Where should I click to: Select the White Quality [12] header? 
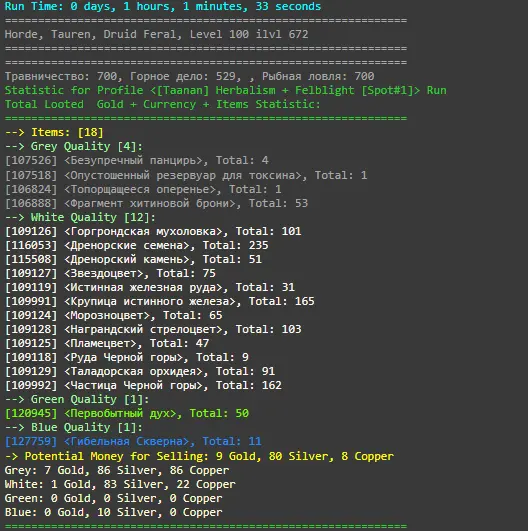[80, 217]
